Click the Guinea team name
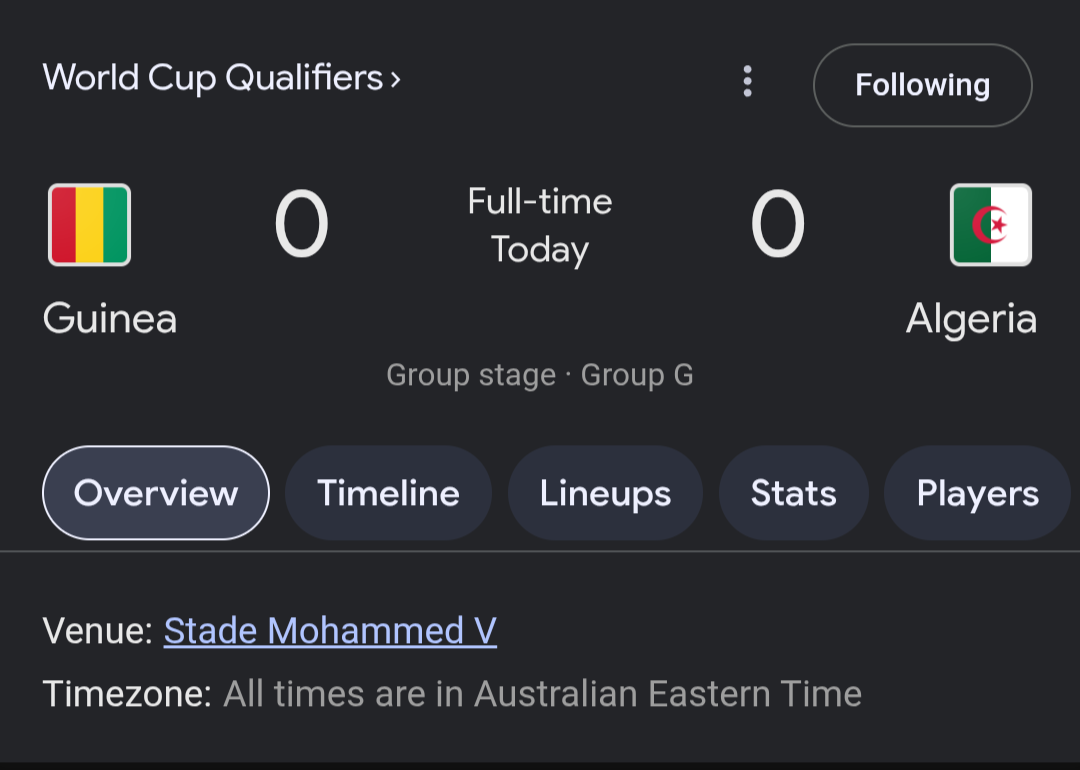Screen dimensions: 1080x770 tap(110, 319)
